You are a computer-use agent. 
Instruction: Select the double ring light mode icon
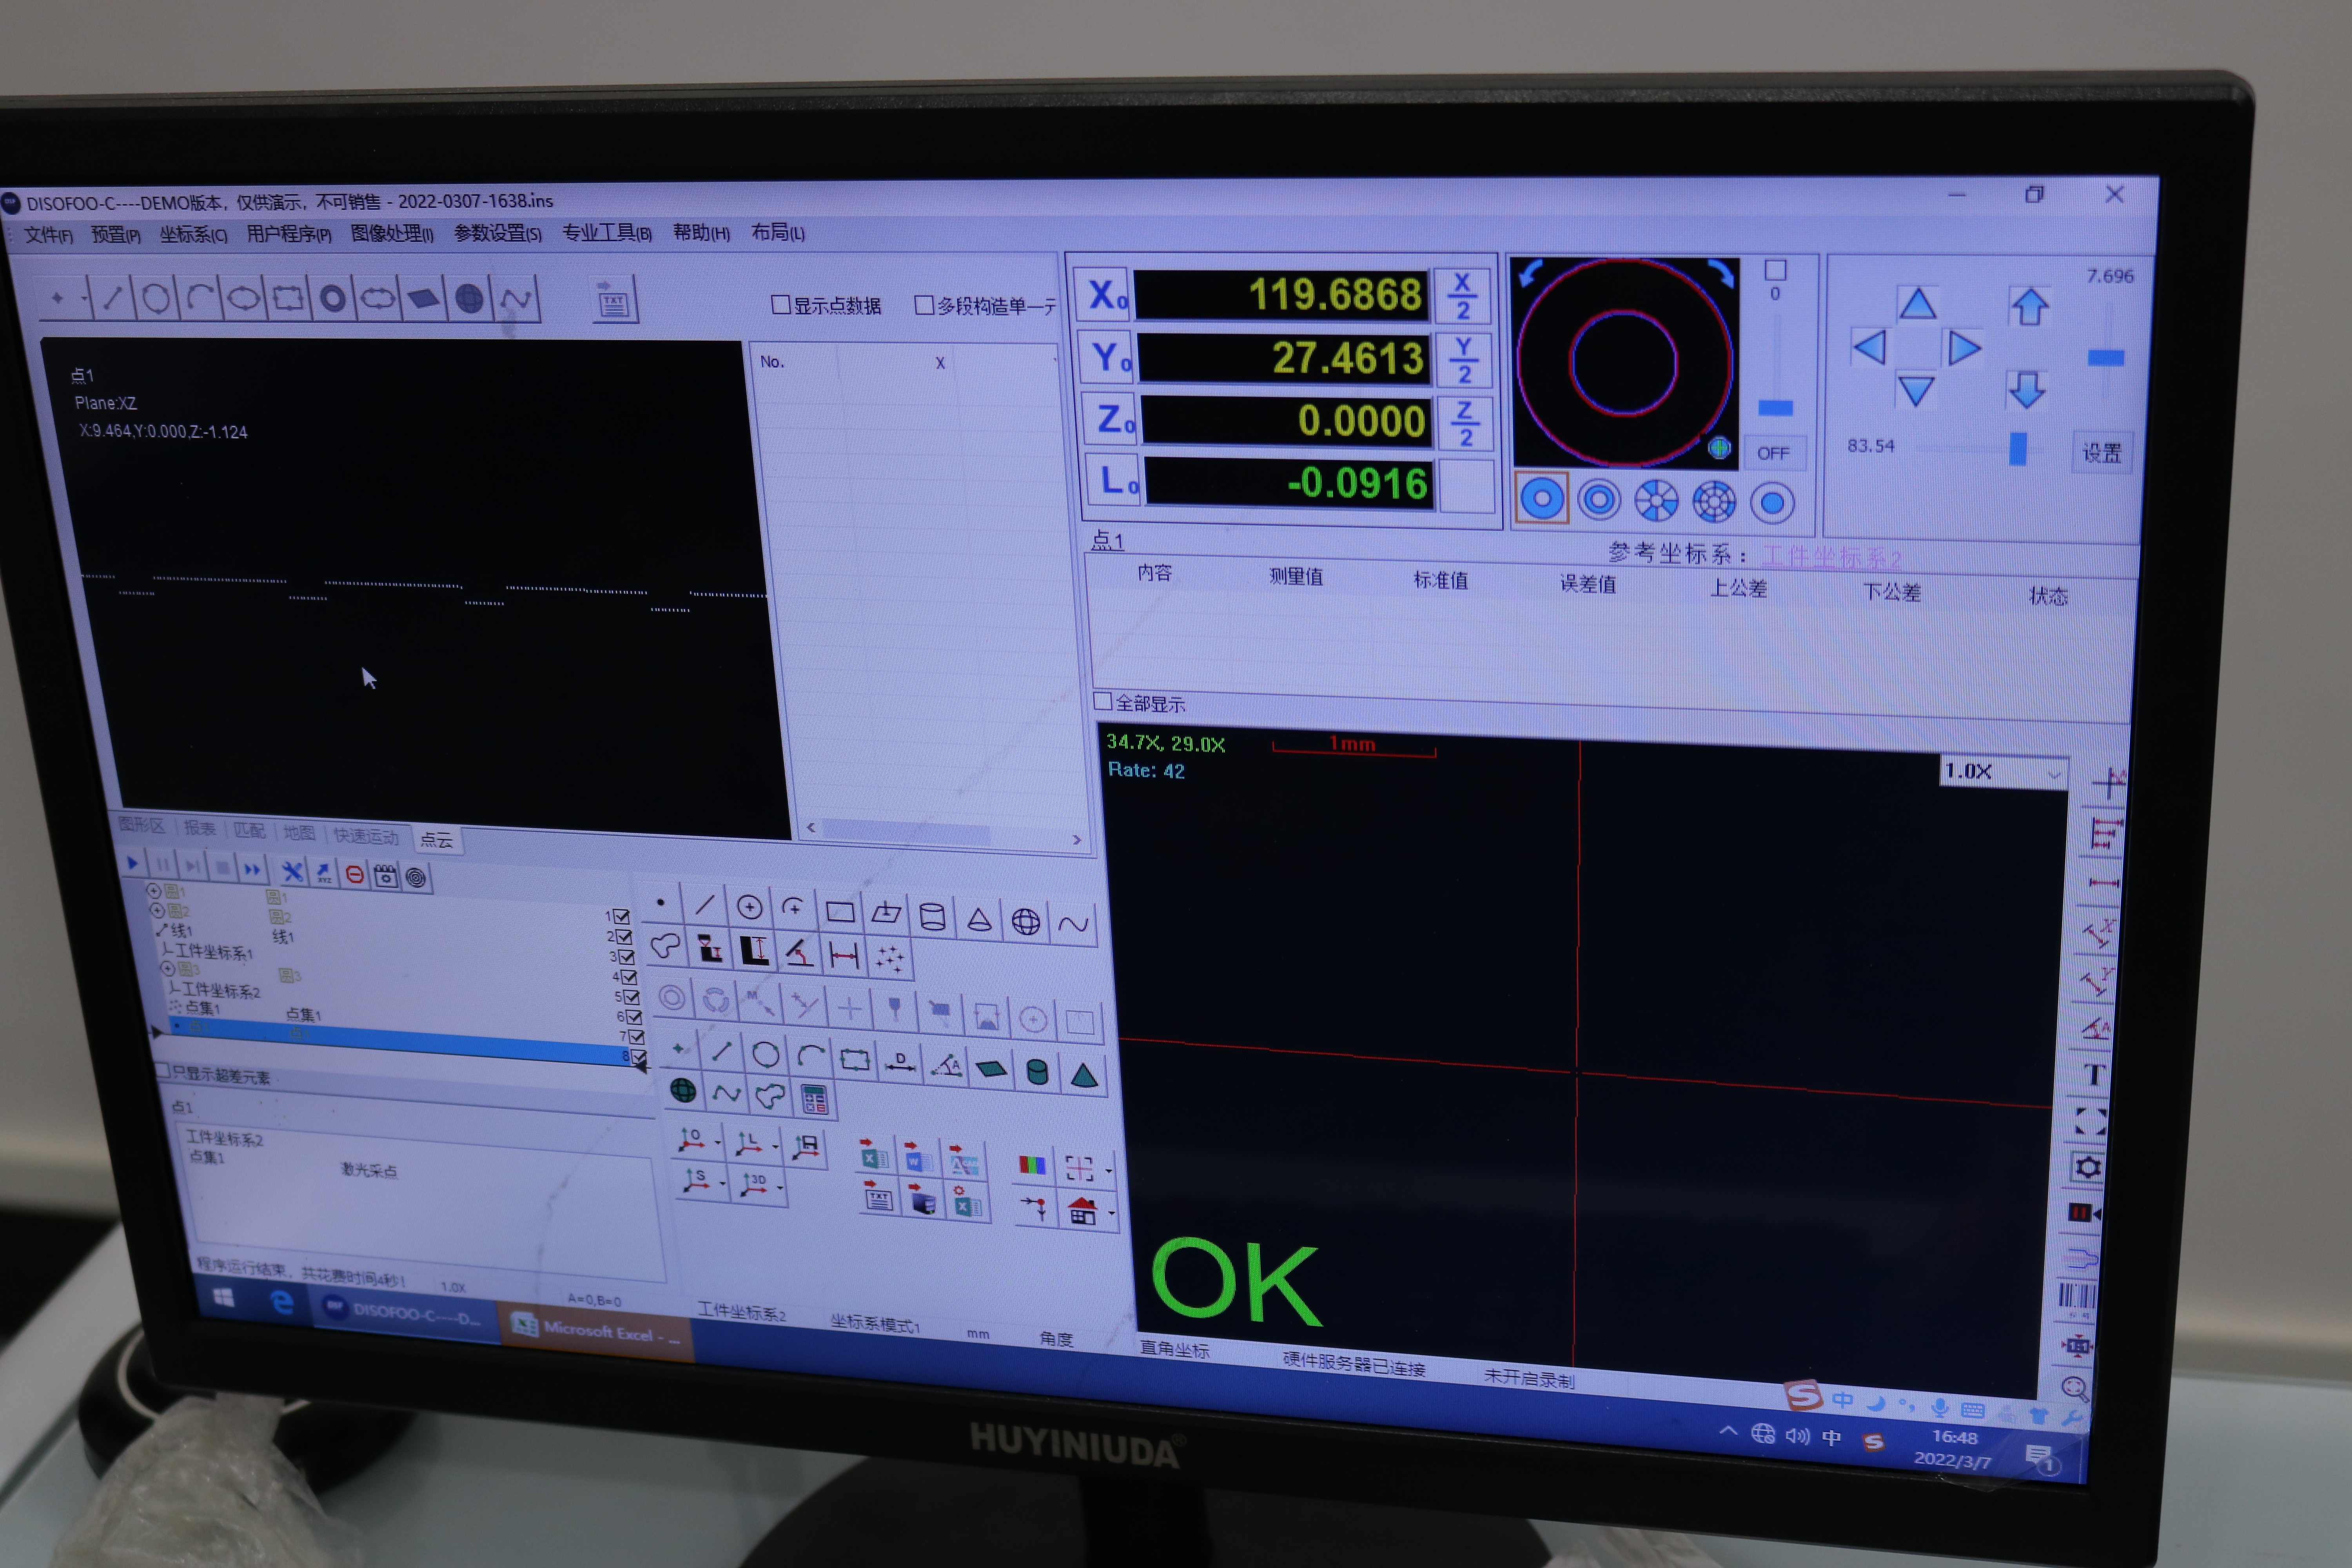1599,499
